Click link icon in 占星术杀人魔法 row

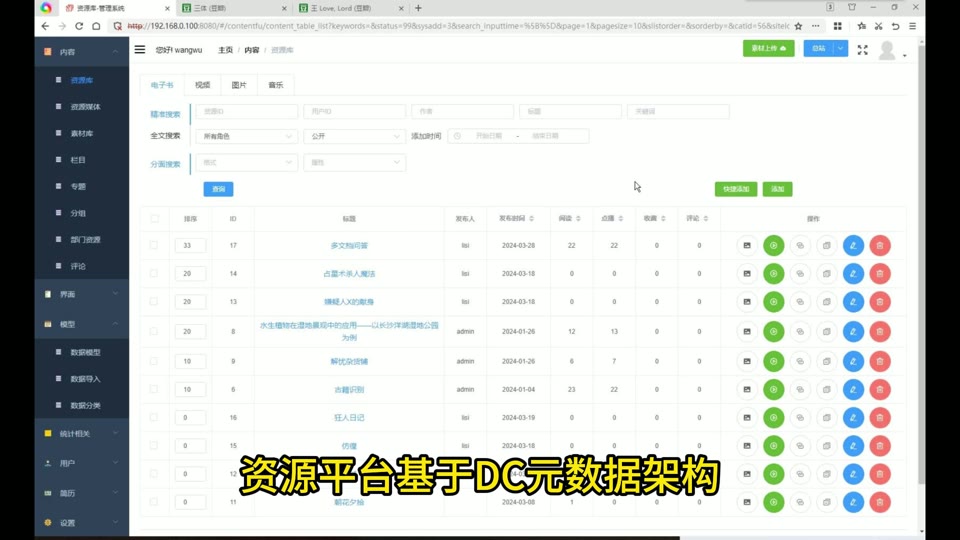coord(800,274)
